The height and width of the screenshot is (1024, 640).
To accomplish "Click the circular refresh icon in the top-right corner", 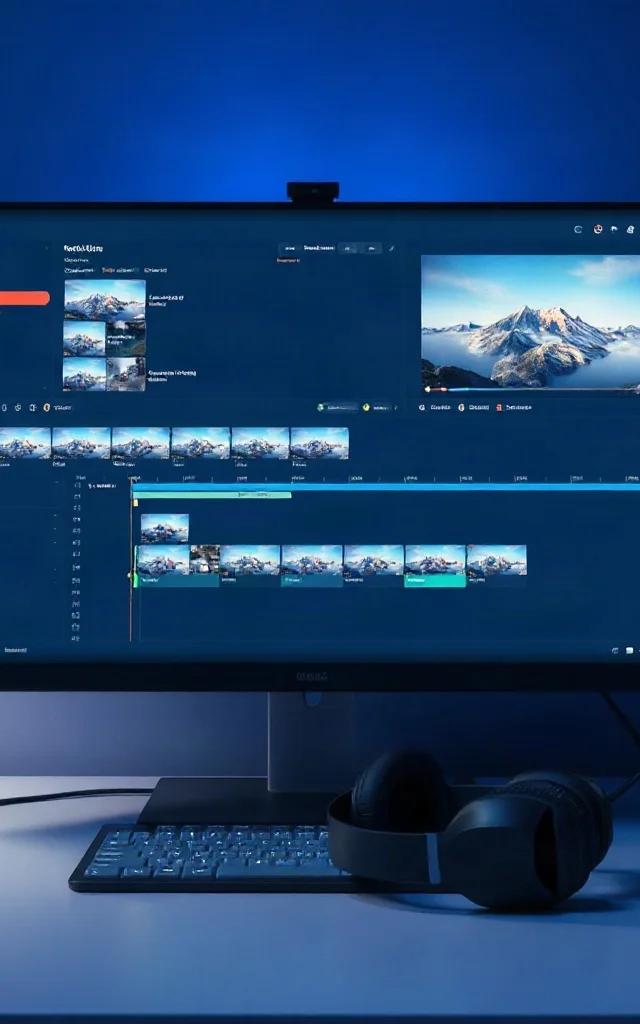I will [578, 229].
